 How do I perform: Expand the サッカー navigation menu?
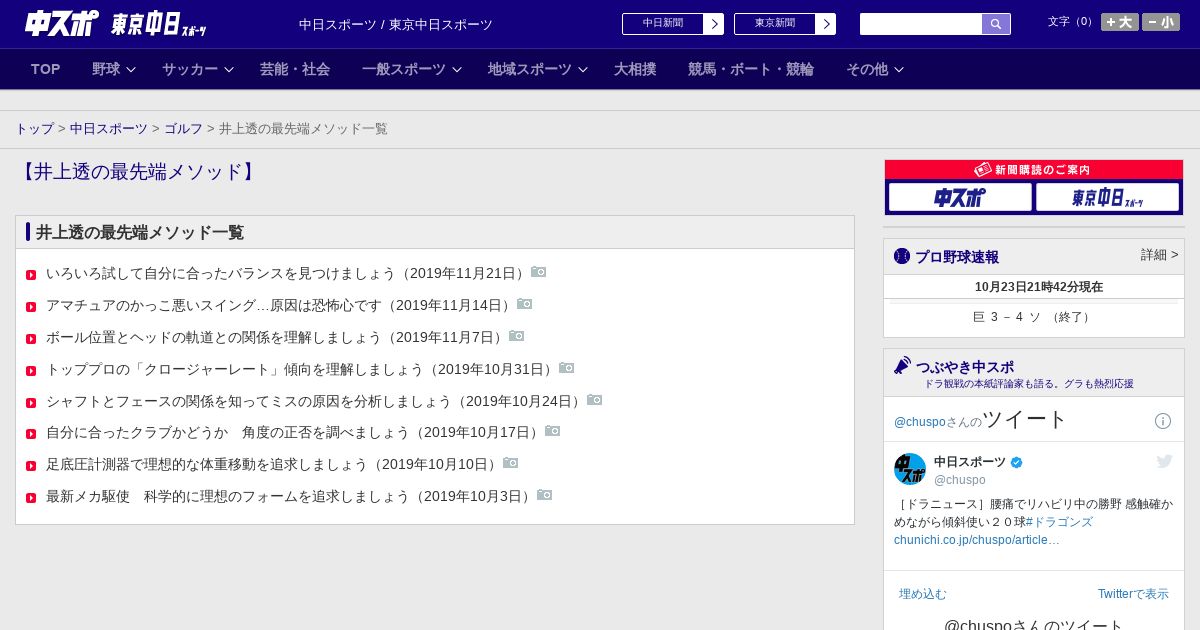point(198,69)
